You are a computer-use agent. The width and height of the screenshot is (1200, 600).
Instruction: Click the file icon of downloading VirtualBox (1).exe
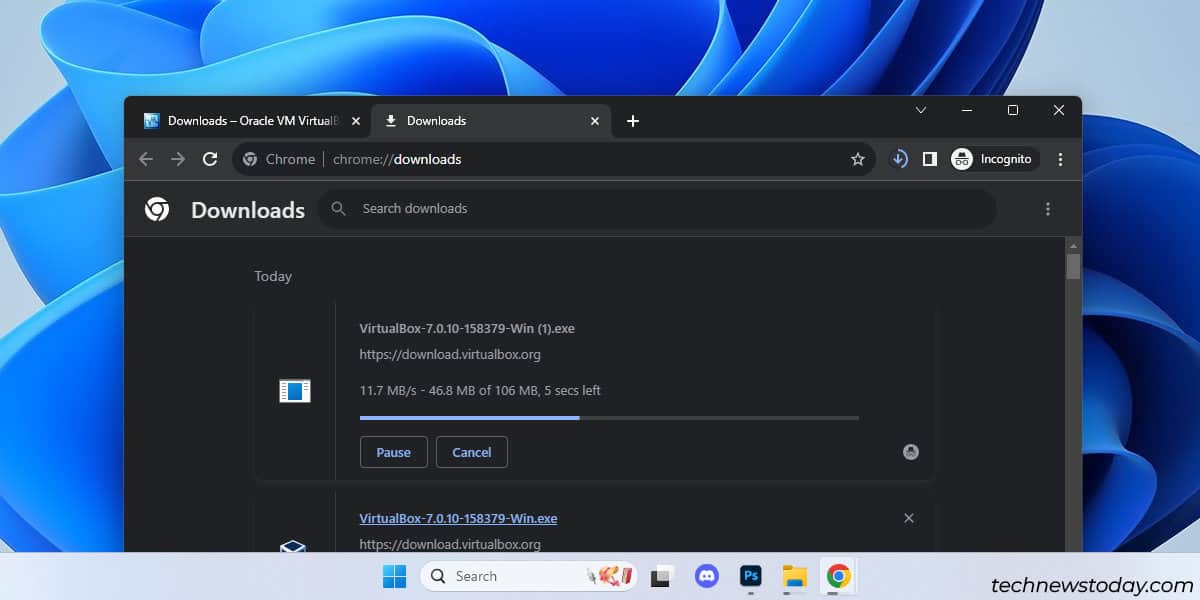point(295,391)
